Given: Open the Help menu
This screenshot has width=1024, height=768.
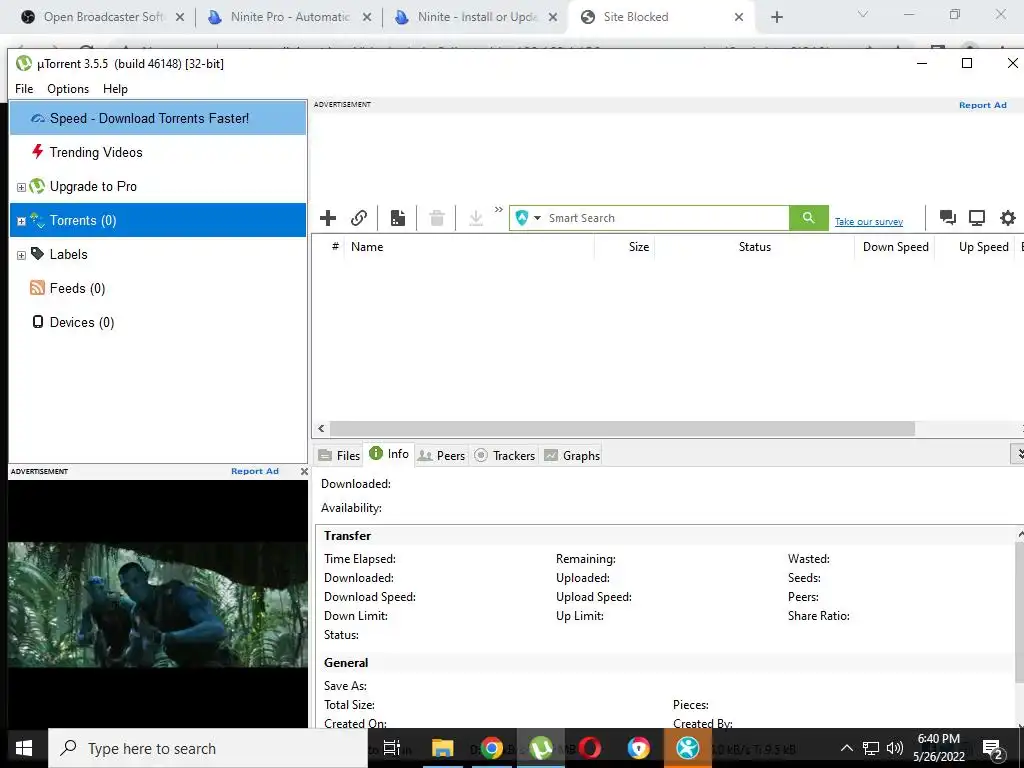Looking at the screenshot, I should tap(115, 89).
